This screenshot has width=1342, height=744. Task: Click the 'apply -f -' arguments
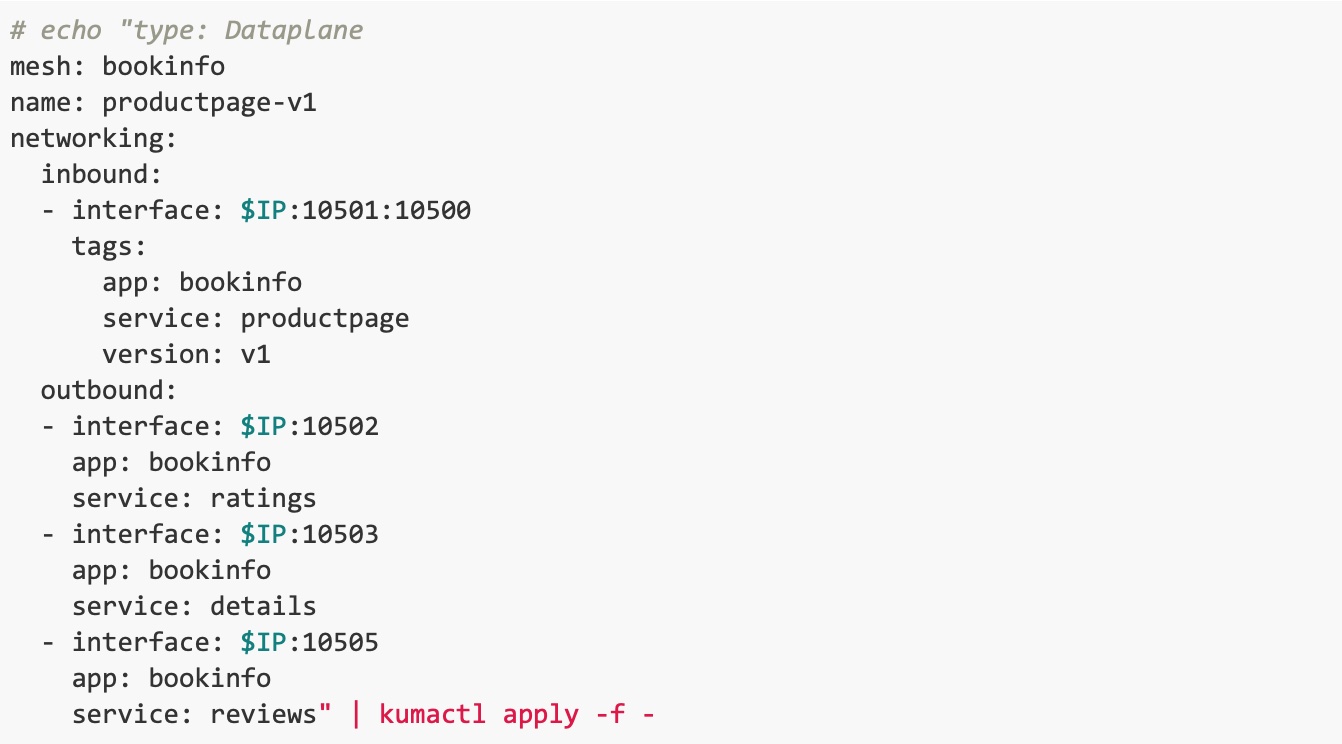tap(578, 714)
